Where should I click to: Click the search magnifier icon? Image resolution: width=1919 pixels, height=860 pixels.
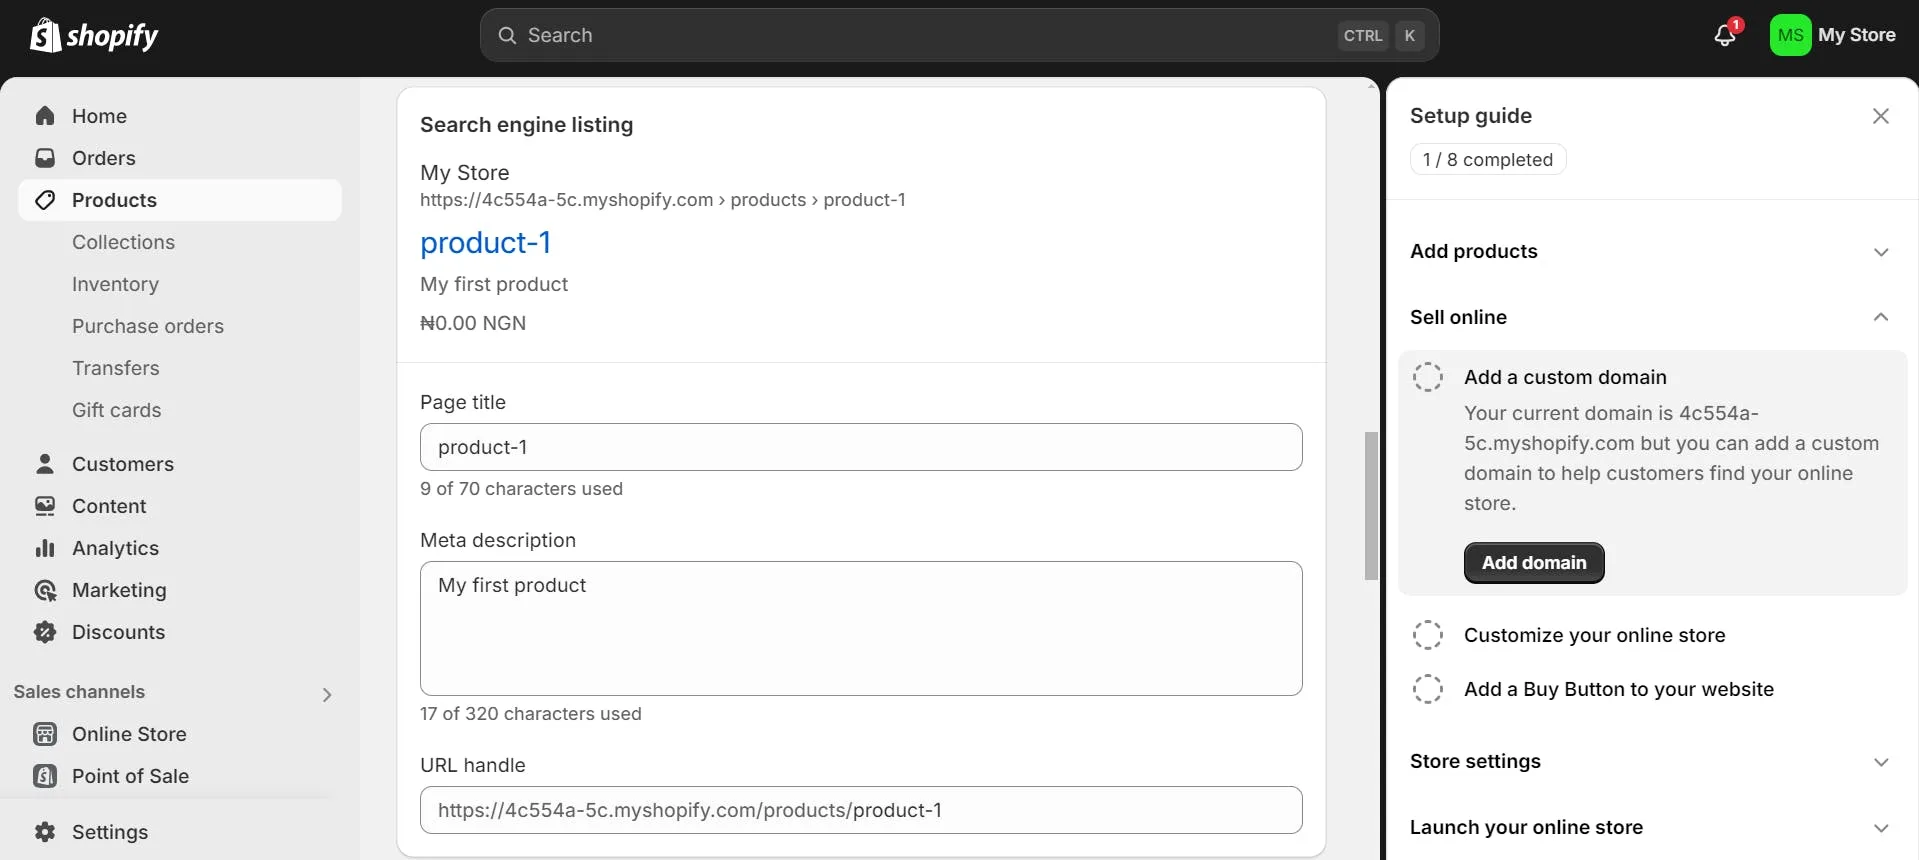507,35
